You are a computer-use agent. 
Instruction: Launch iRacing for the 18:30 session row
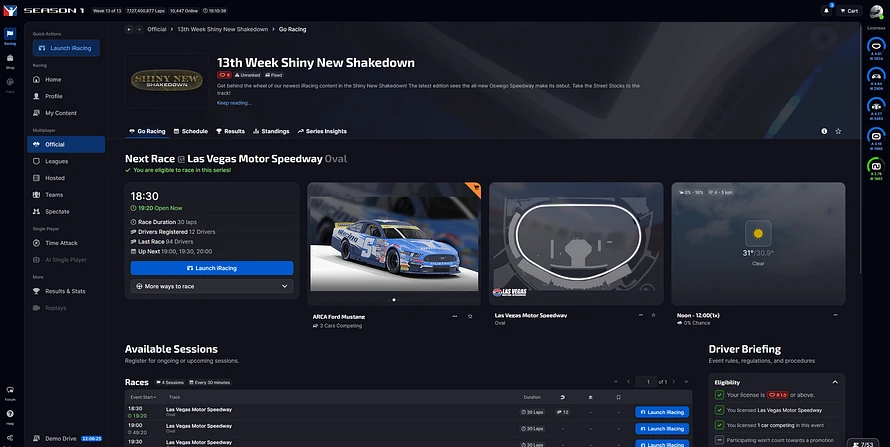point(662,412)
